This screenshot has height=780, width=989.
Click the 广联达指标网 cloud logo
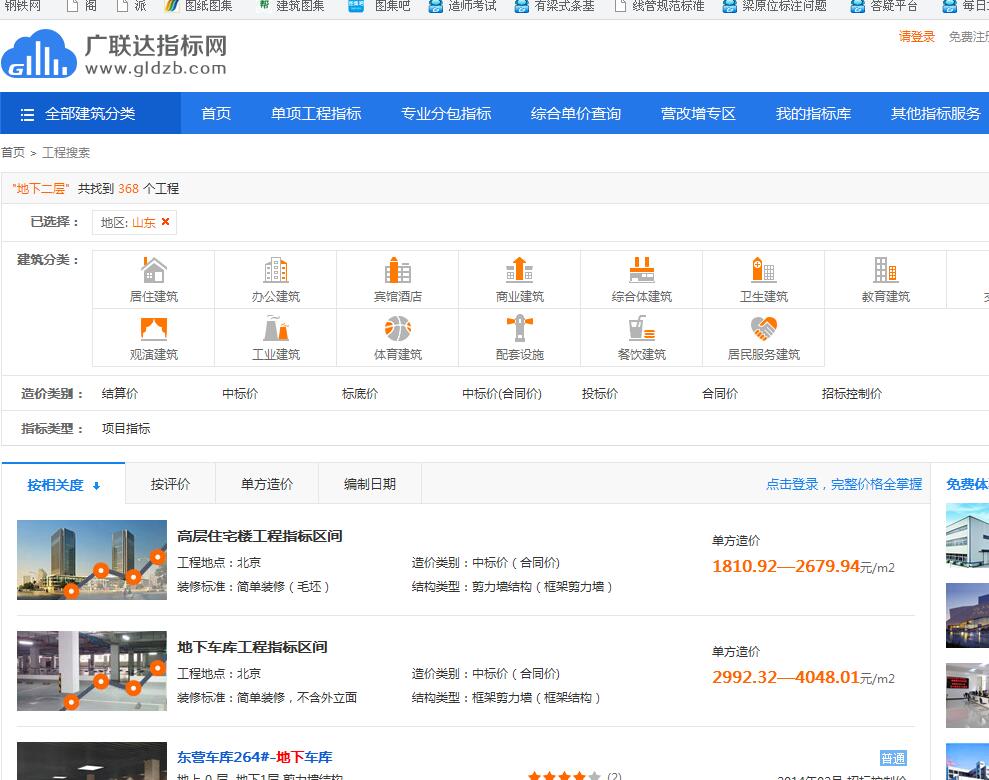click(x=39, y=55)
